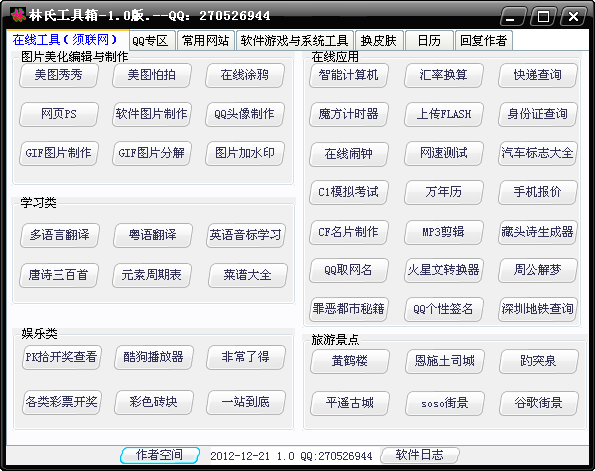Select the 在线工具(须联网) tab

point(68,39)
